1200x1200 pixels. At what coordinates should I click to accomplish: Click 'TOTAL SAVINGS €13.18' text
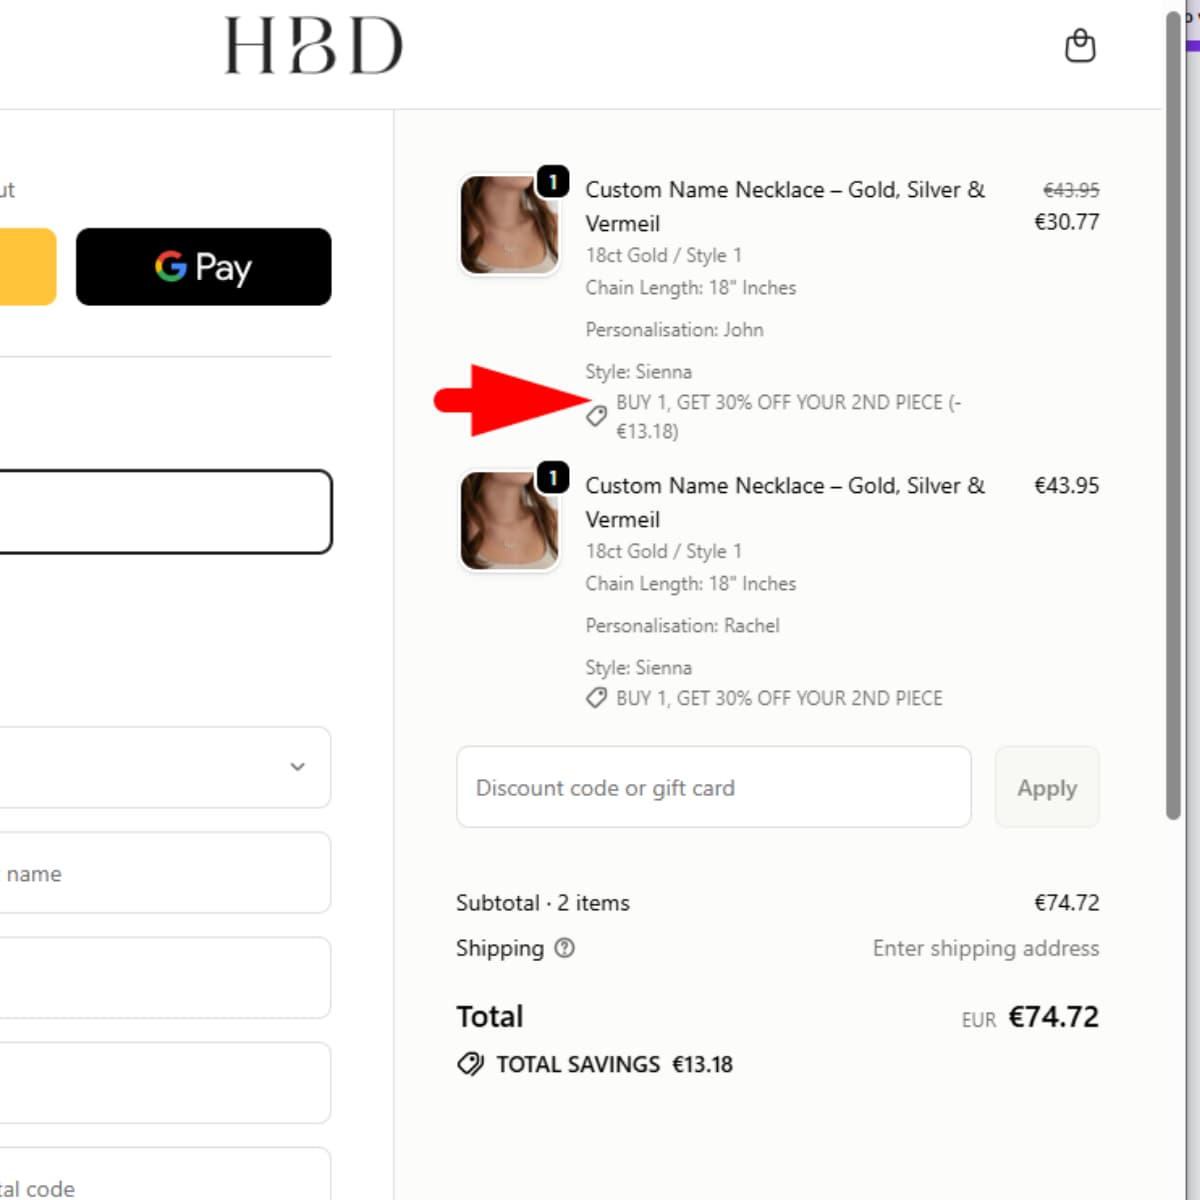tap(614, 1064)
